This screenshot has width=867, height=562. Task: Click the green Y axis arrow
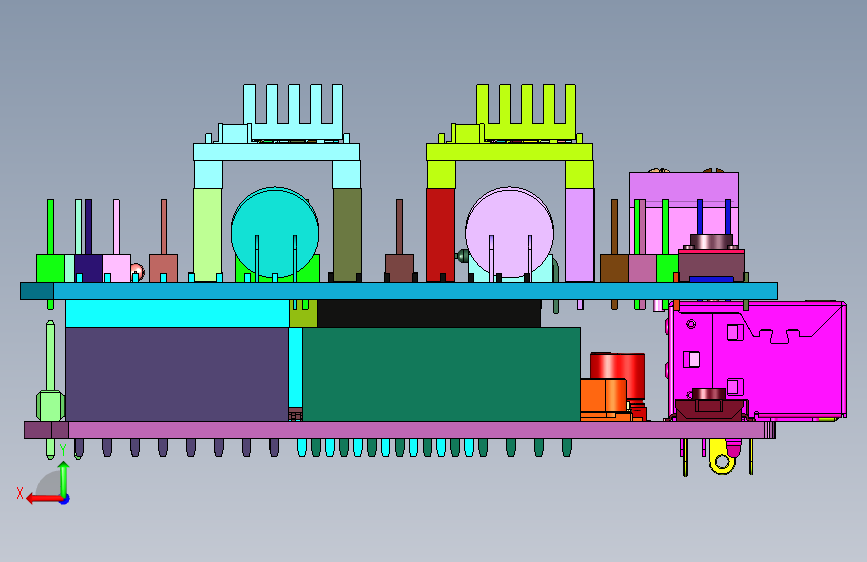click(64, 479)
